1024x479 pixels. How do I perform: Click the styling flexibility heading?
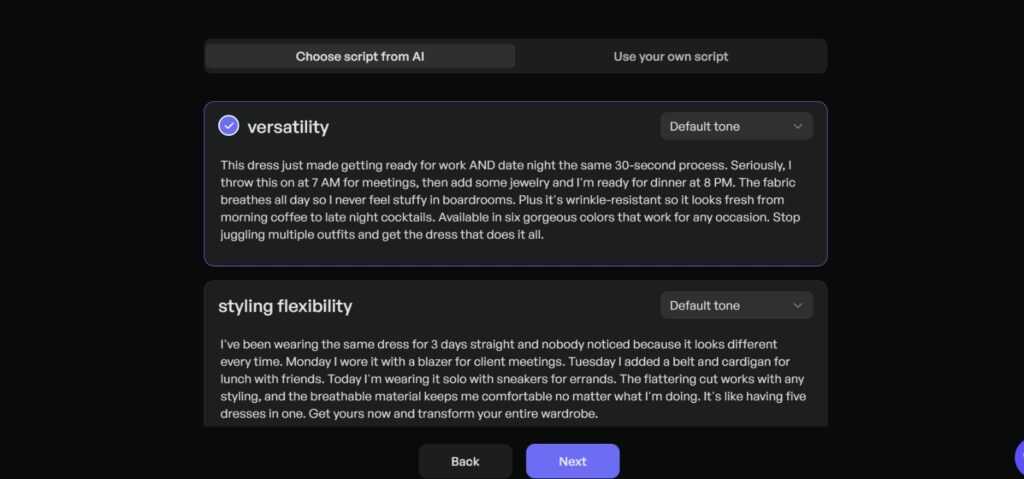pos(285,306)
